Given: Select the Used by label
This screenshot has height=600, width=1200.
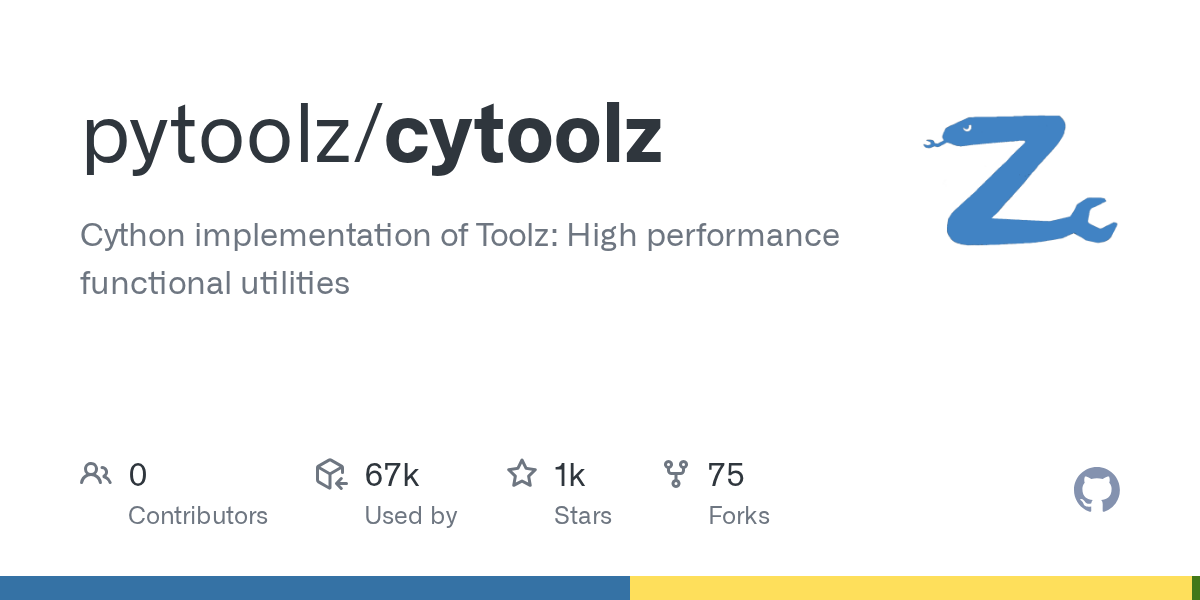Looking at the screenshot, I should (x=410, y=516).
